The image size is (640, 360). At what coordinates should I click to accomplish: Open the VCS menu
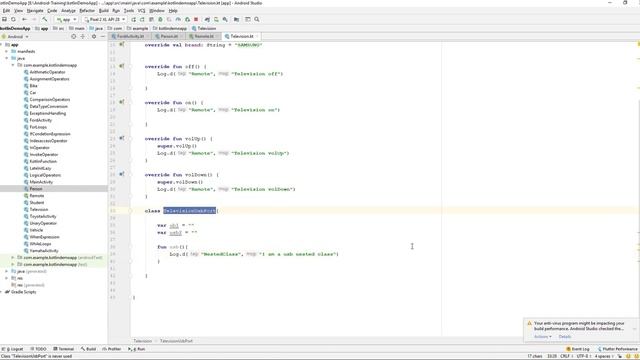142,11
